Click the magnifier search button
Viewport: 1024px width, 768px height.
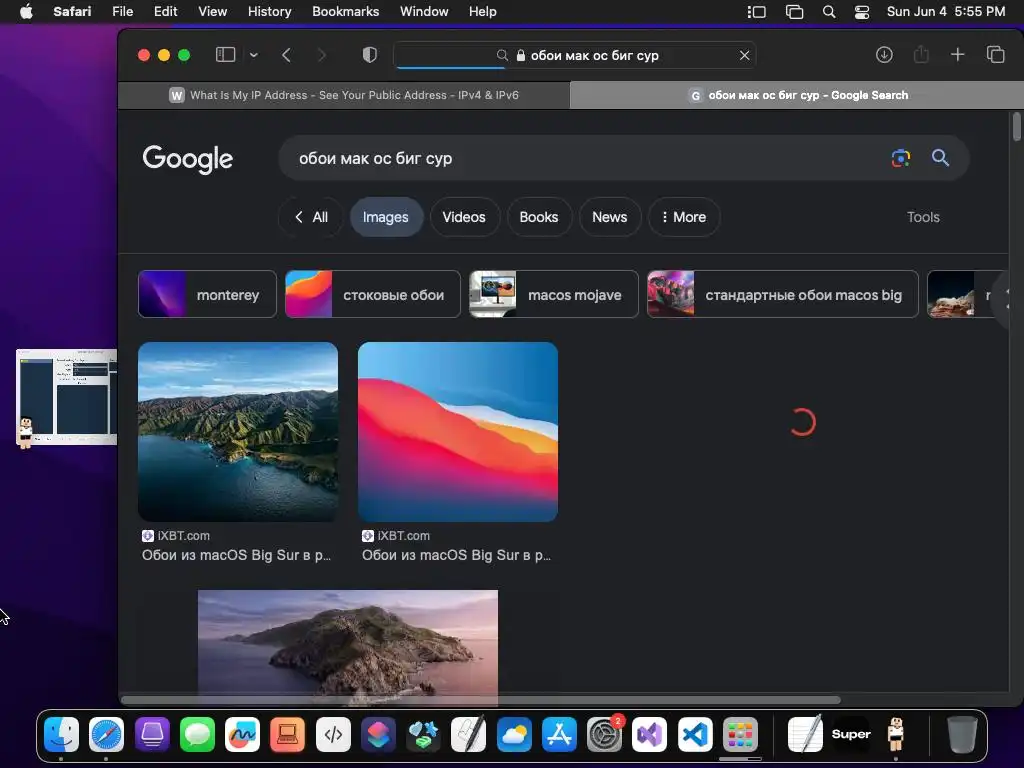click(x=940, y=158)
